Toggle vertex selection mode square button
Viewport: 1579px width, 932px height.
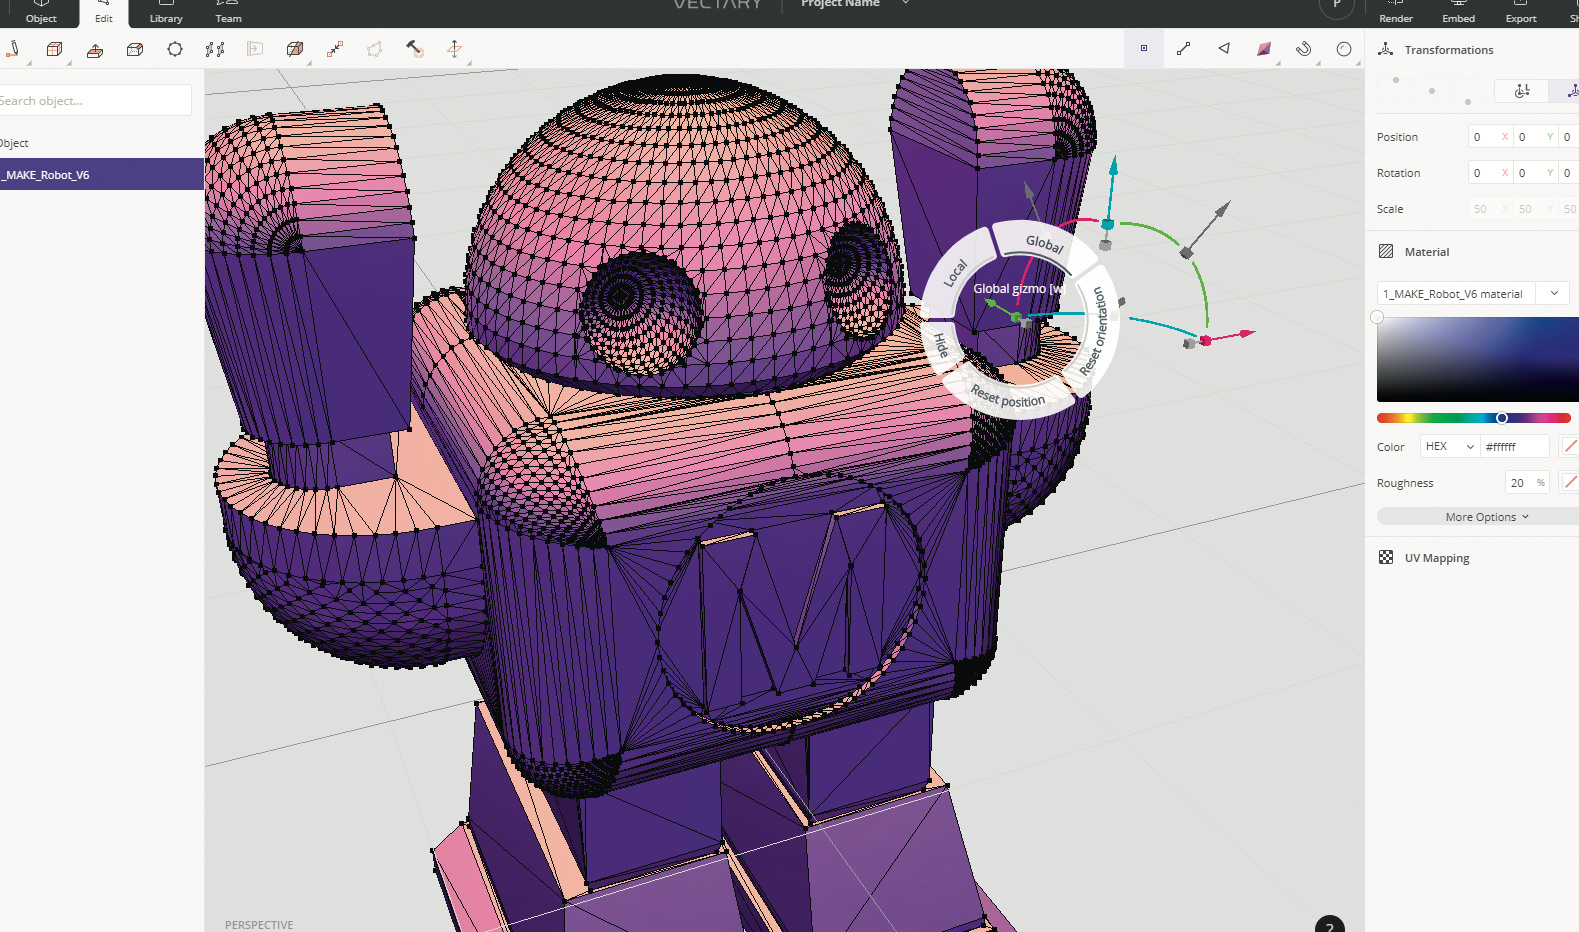(1144, 48)
